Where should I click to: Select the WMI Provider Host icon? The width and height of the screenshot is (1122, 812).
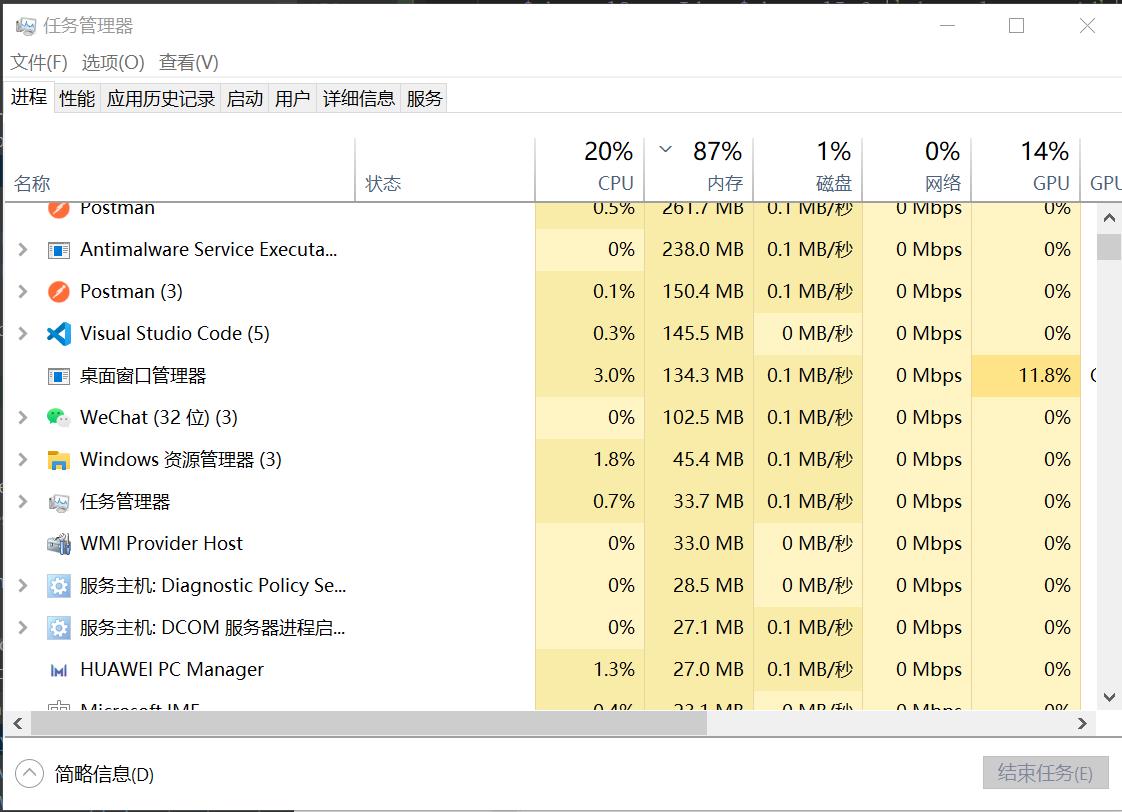point(59,544)
